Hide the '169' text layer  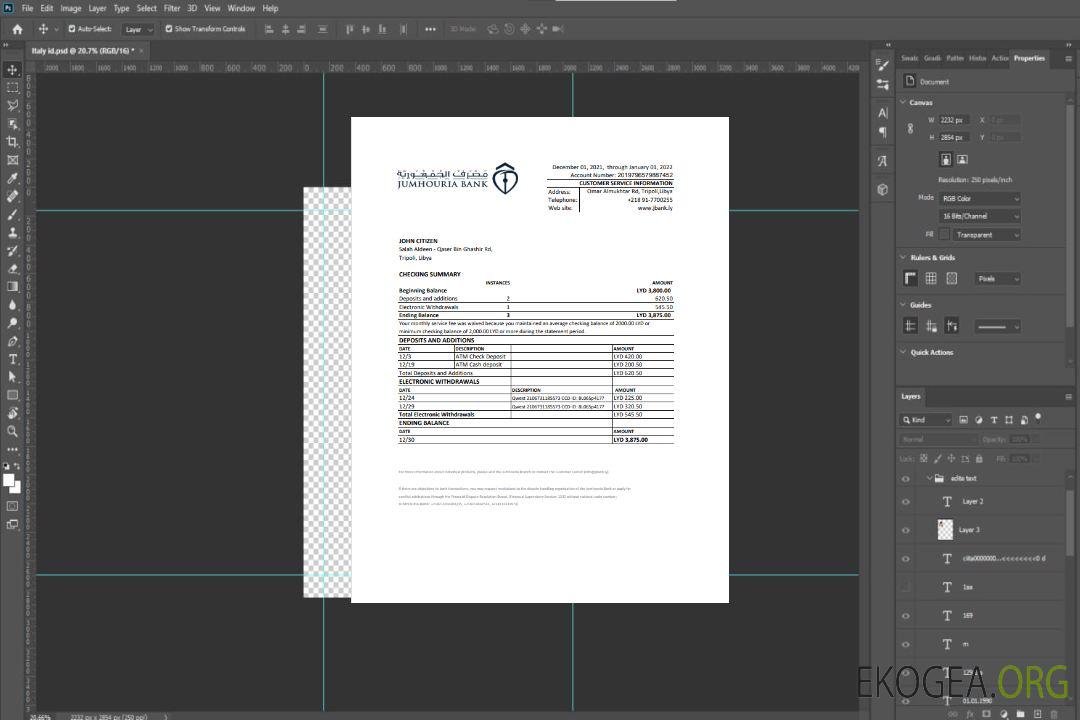(906, 616)
